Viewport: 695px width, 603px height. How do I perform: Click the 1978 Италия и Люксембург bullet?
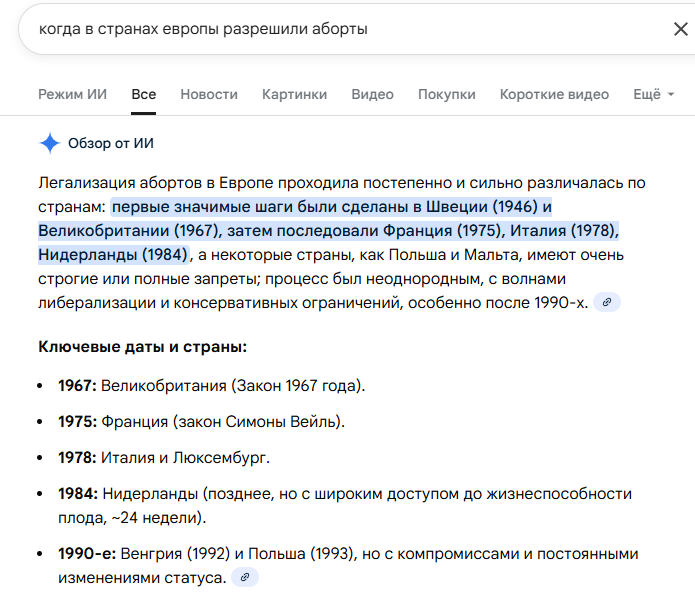tap(164, 457)
